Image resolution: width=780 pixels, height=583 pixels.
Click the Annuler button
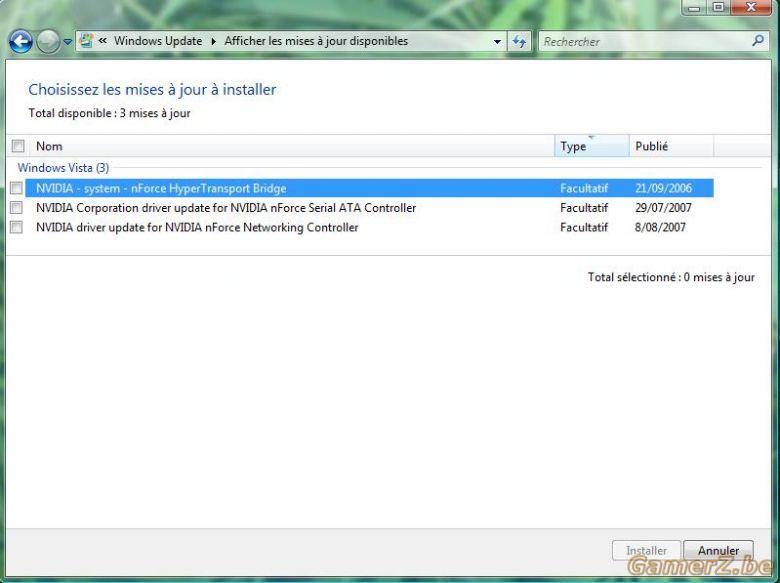pyautogui.click(x=718, y=551)
